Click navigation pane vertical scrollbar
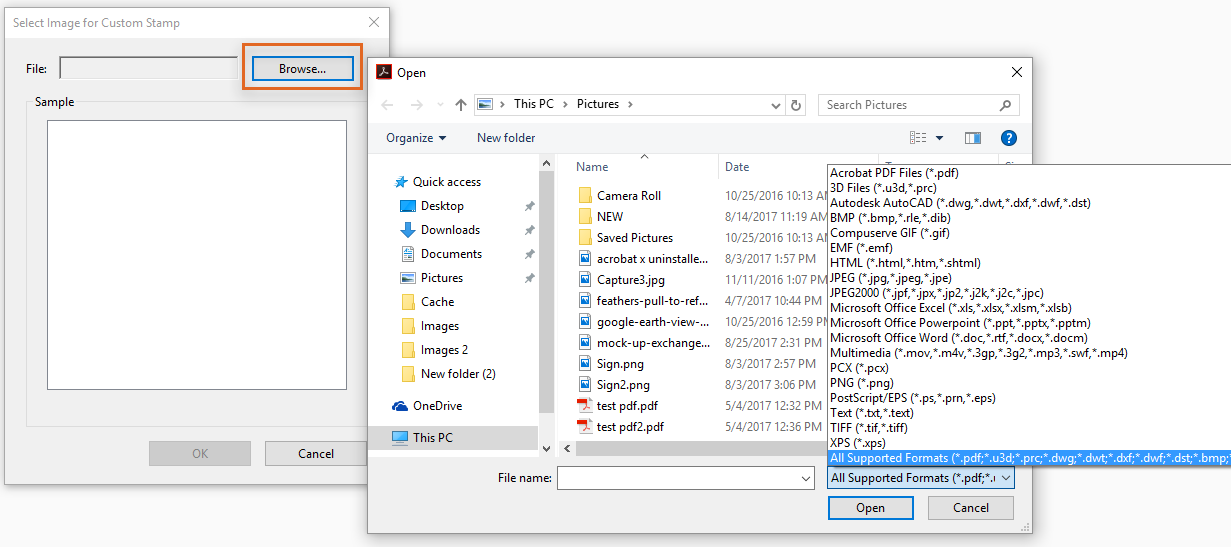1231x547 pixels. click(546, 305)
